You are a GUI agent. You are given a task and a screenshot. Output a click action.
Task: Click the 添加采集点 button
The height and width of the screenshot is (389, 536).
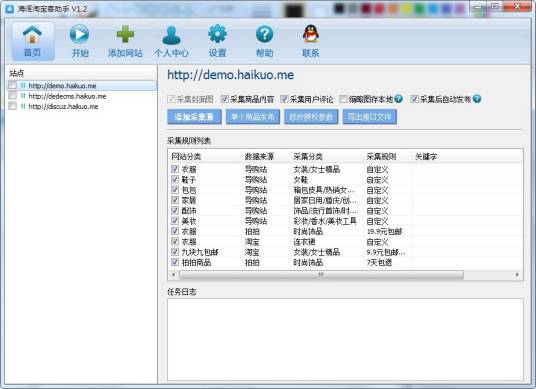[194, 117]
